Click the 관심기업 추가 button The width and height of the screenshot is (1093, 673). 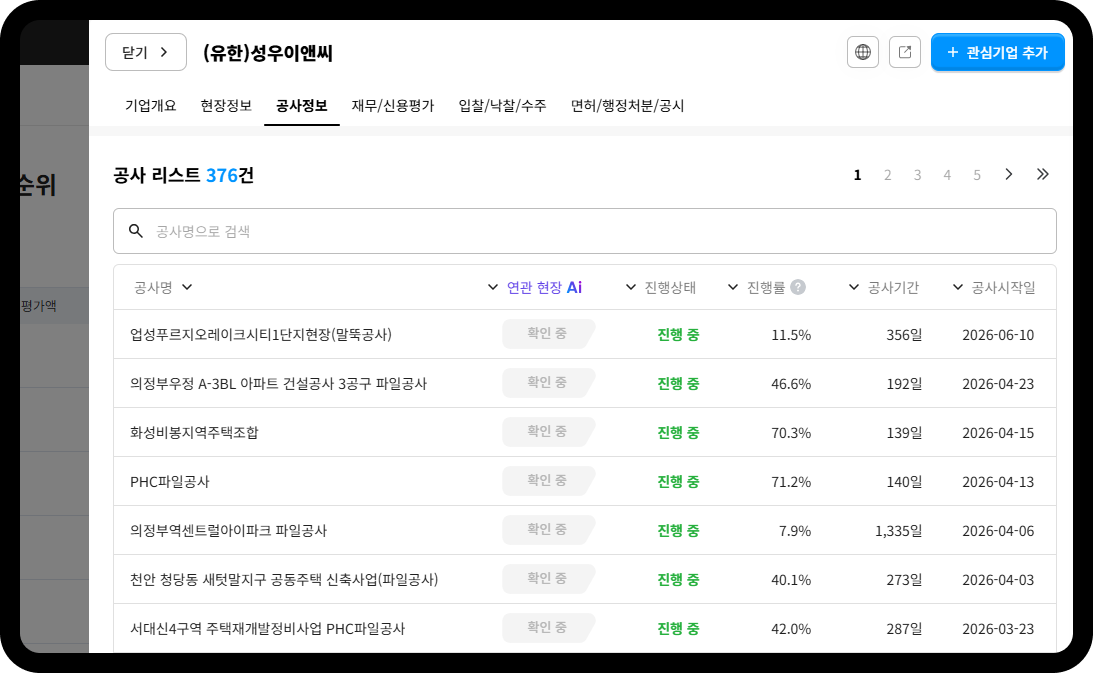[x=998, y=52]
